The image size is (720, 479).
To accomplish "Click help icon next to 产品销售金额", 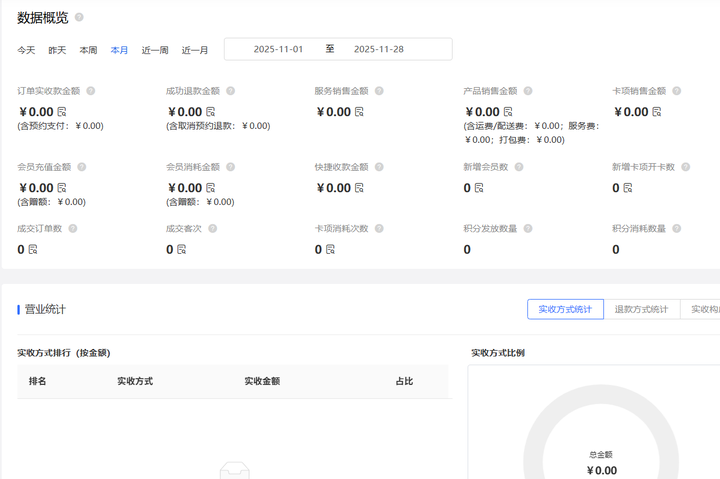I will pyautogui.click(x=528, y=91).
